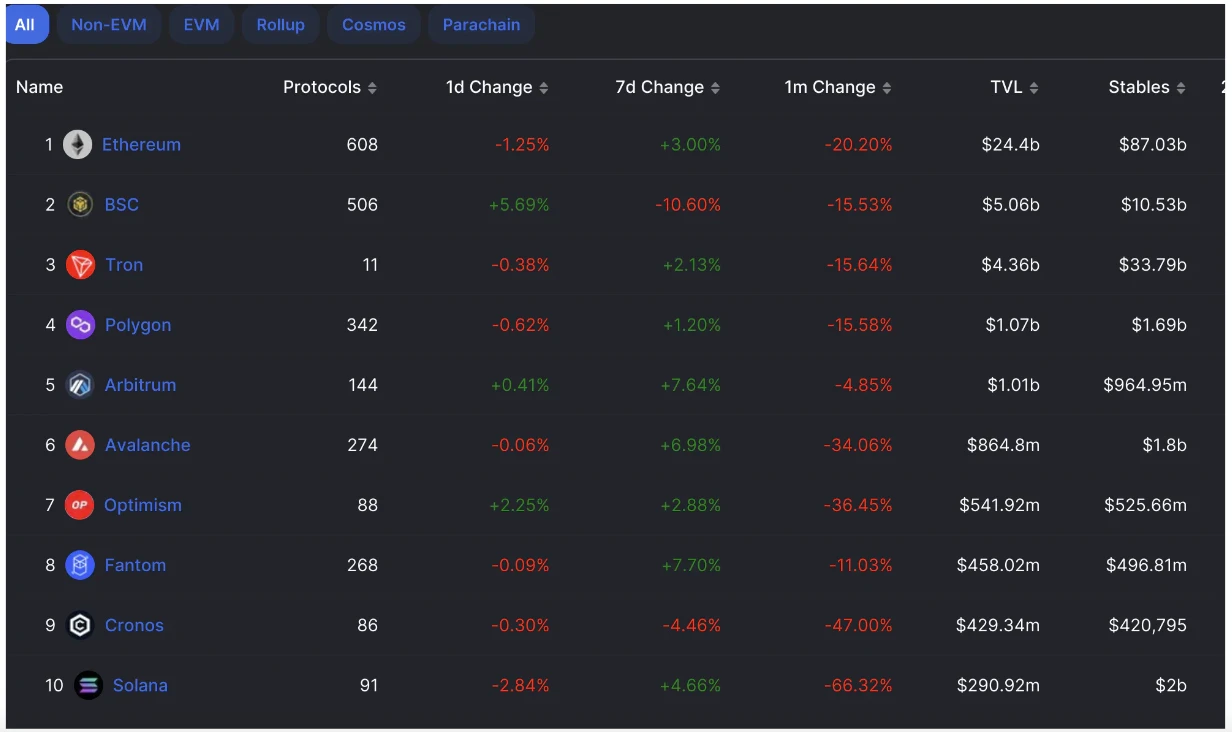This screenshot has width=1232, height=732.
Task: Click Ethereum's TVL value $24.4b
Action: [1011, 145]
